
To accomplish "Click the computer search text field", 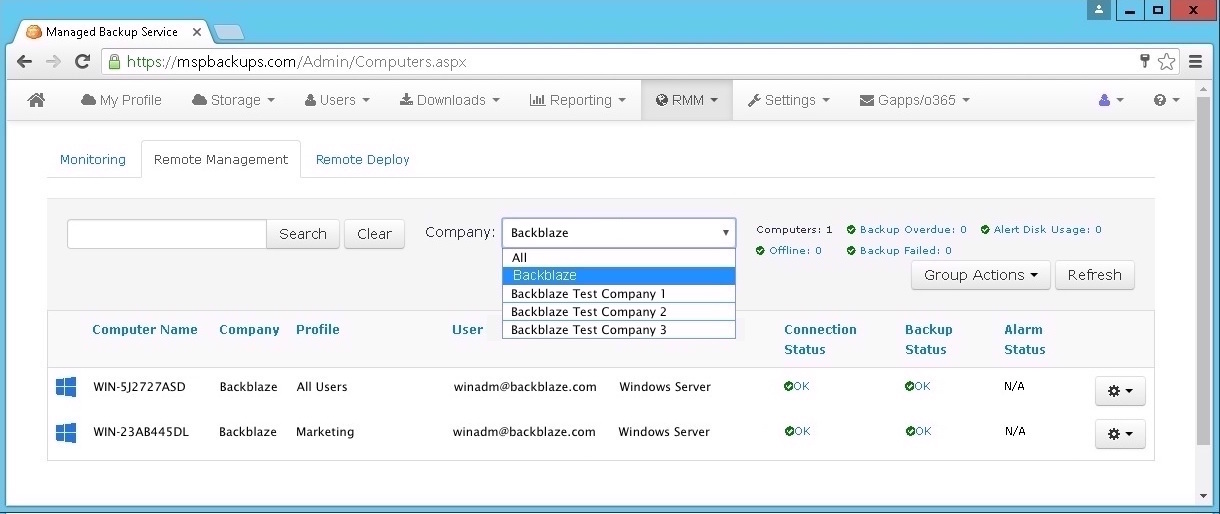I will tap(167, 234).
